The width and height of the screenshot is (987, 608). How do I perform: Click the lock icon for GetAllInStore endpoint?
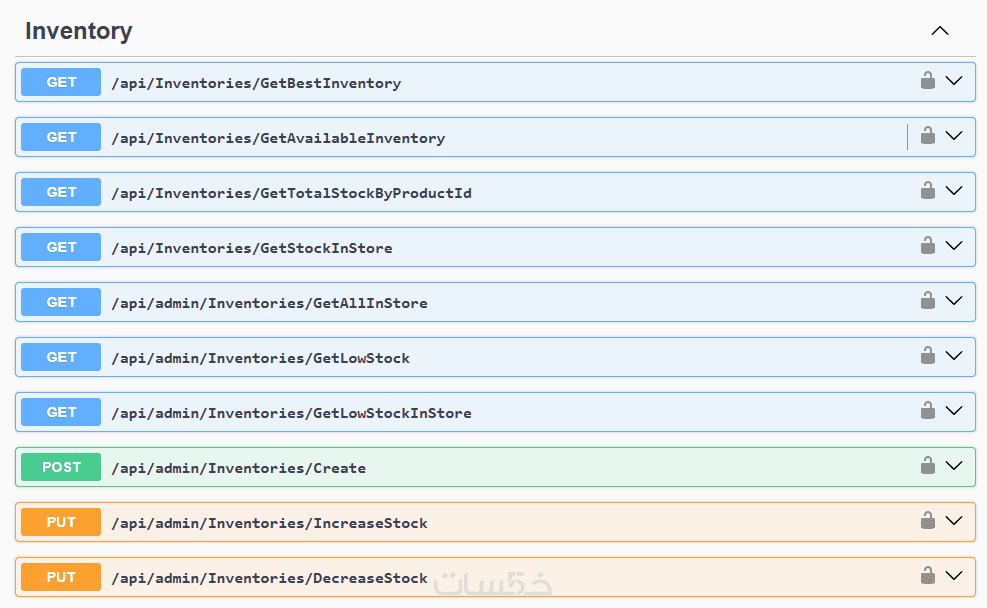click(x=928, y=301)
